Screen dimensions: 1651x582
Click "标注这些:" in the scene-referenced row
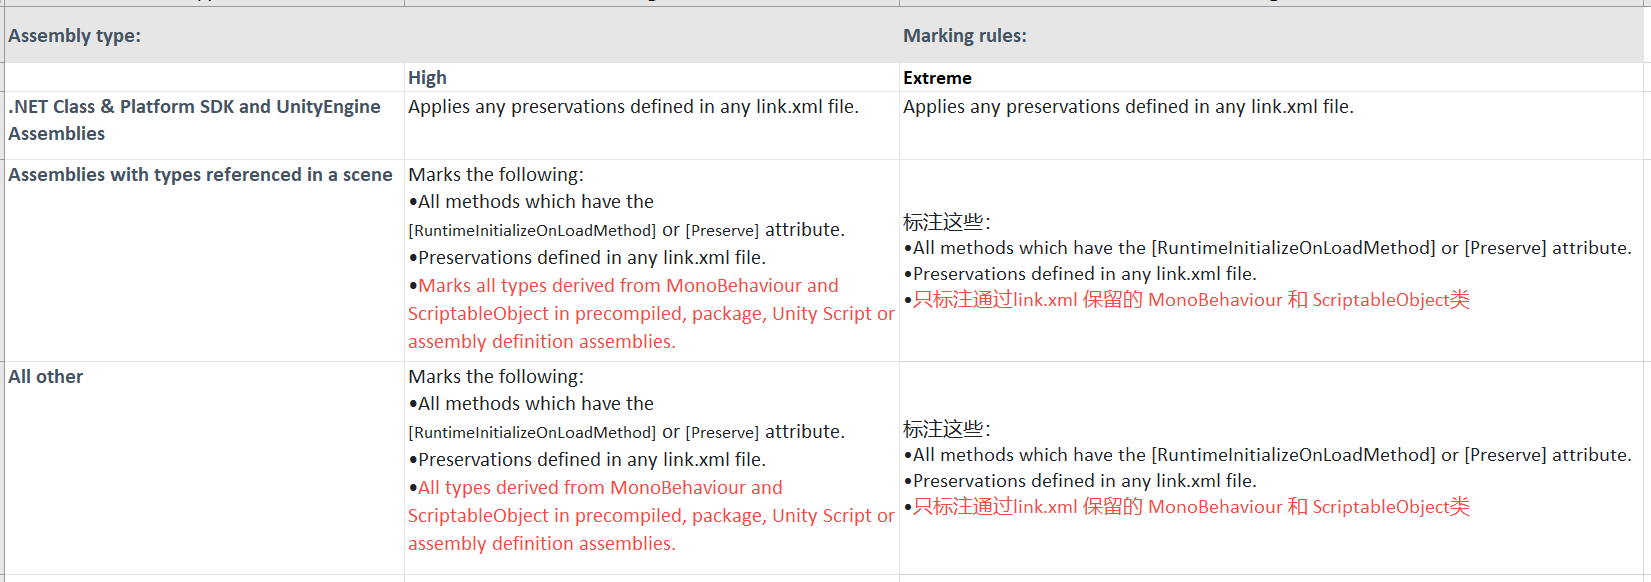click(x=946, y=222)
